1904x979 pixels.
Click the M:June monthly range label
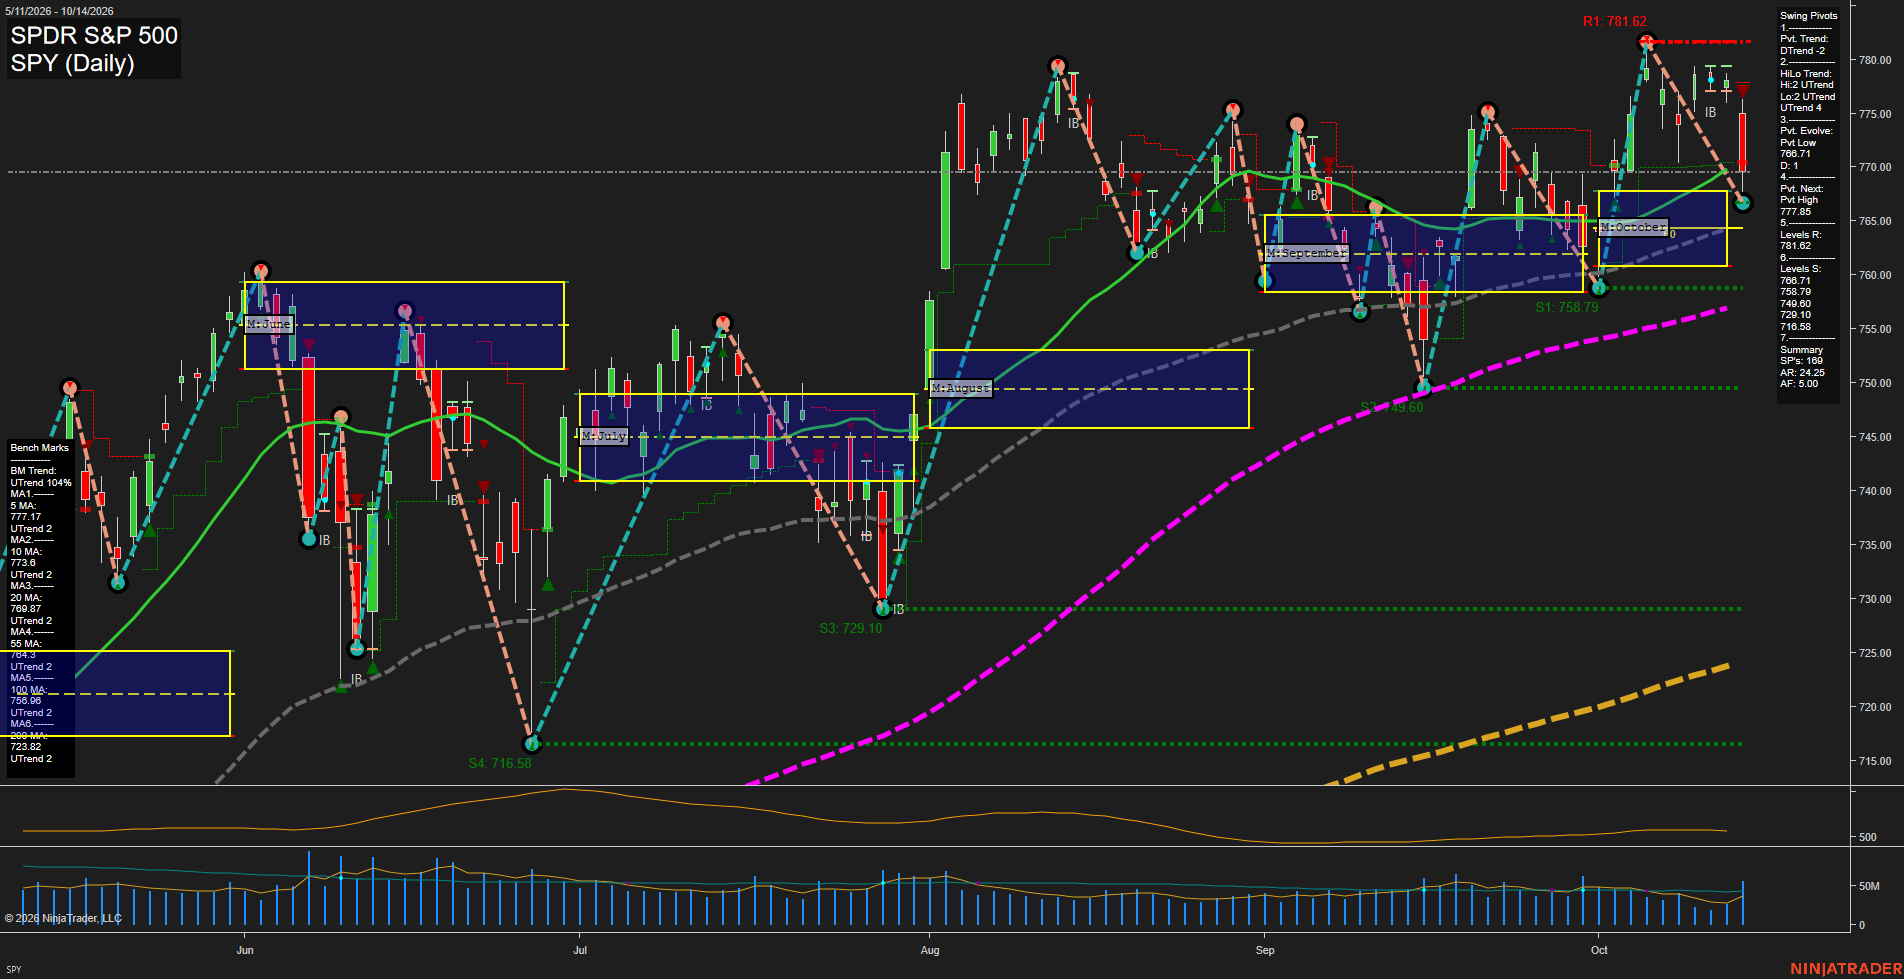click(x=268, y=324)
